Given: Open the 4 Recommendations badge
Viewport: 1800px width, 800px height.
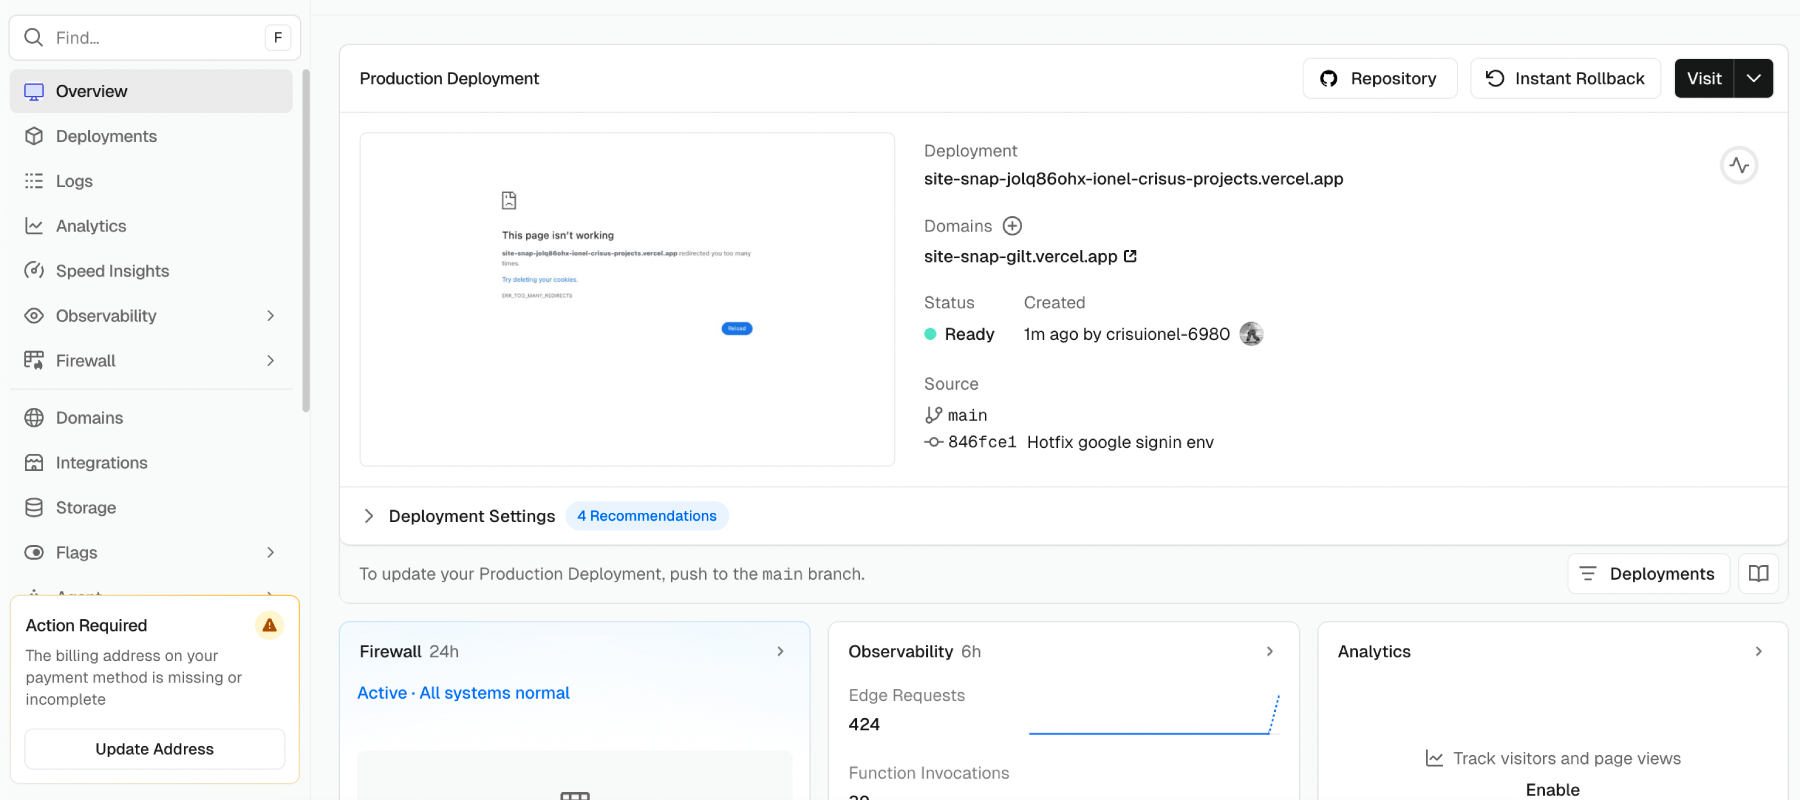Looking at the screenshot, I should (x=647, y=516).
